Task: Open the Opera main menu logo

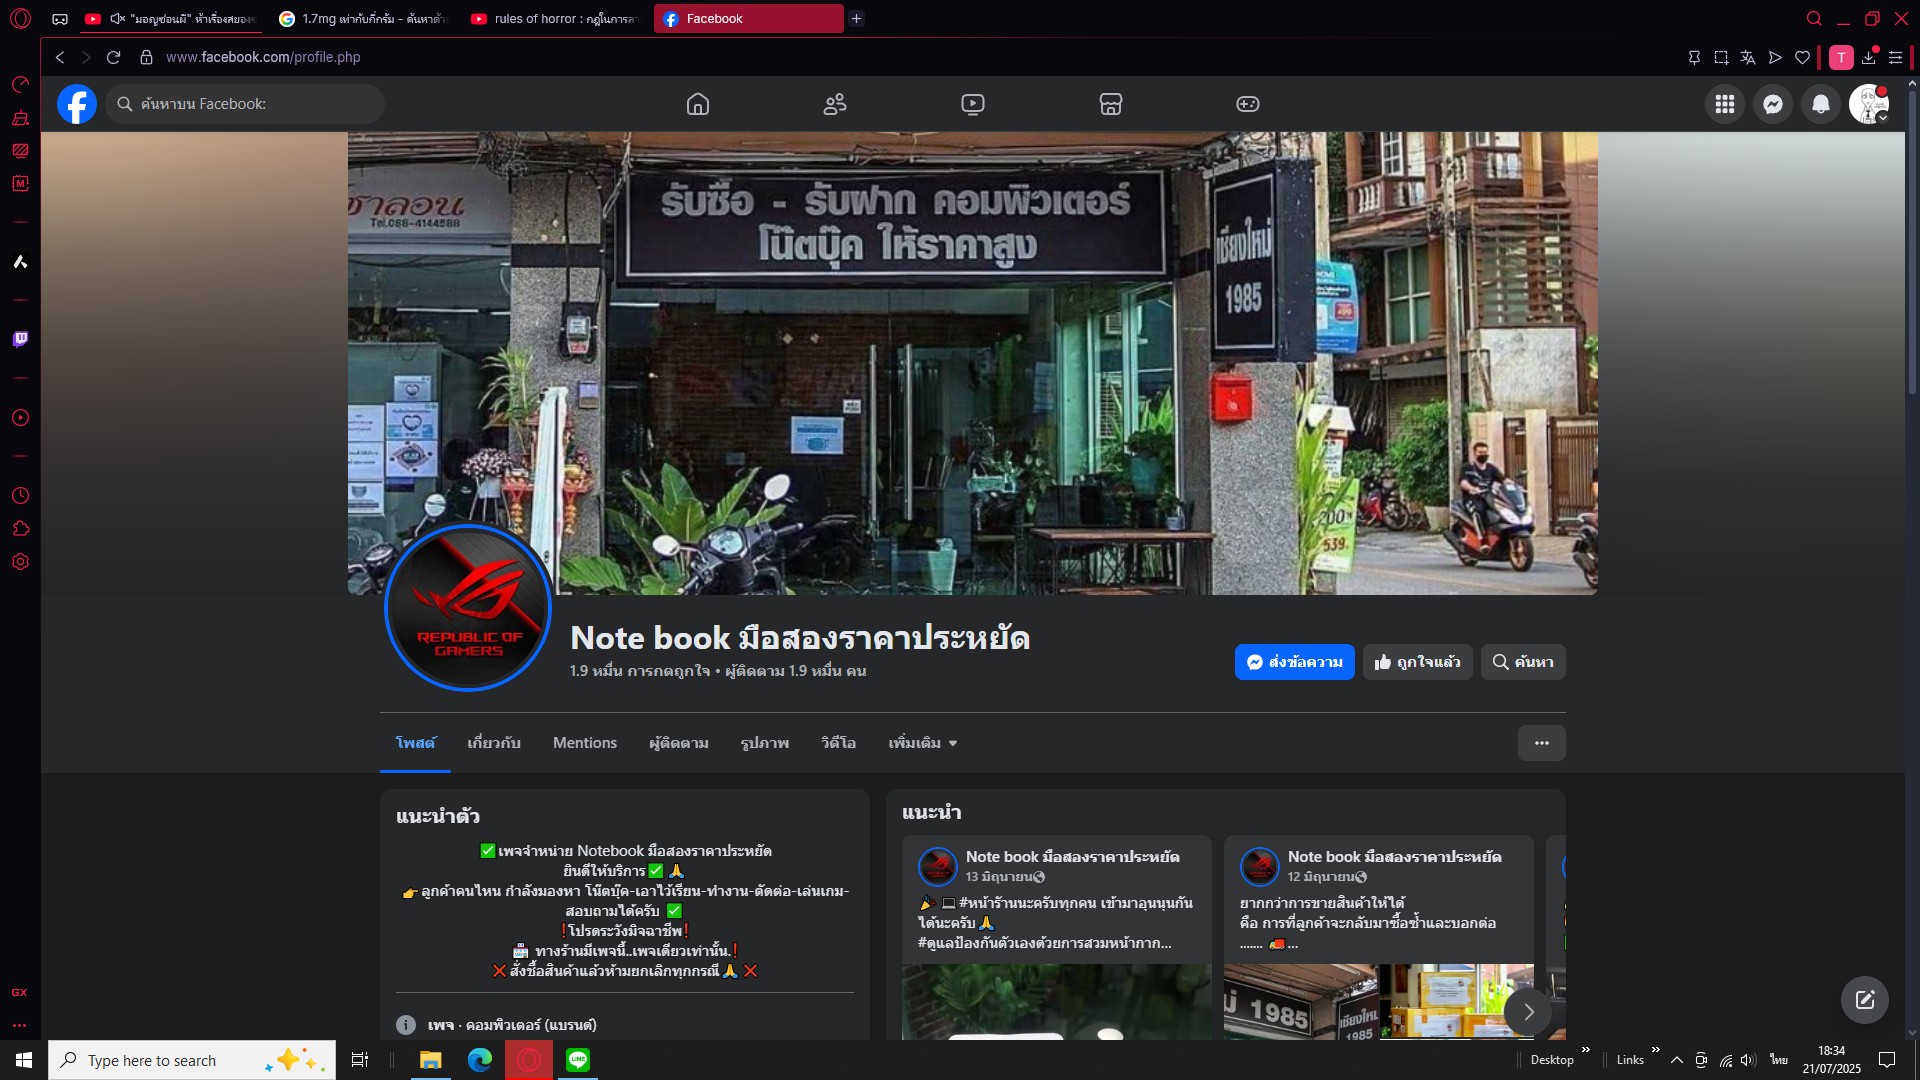Action: point(20,18)
